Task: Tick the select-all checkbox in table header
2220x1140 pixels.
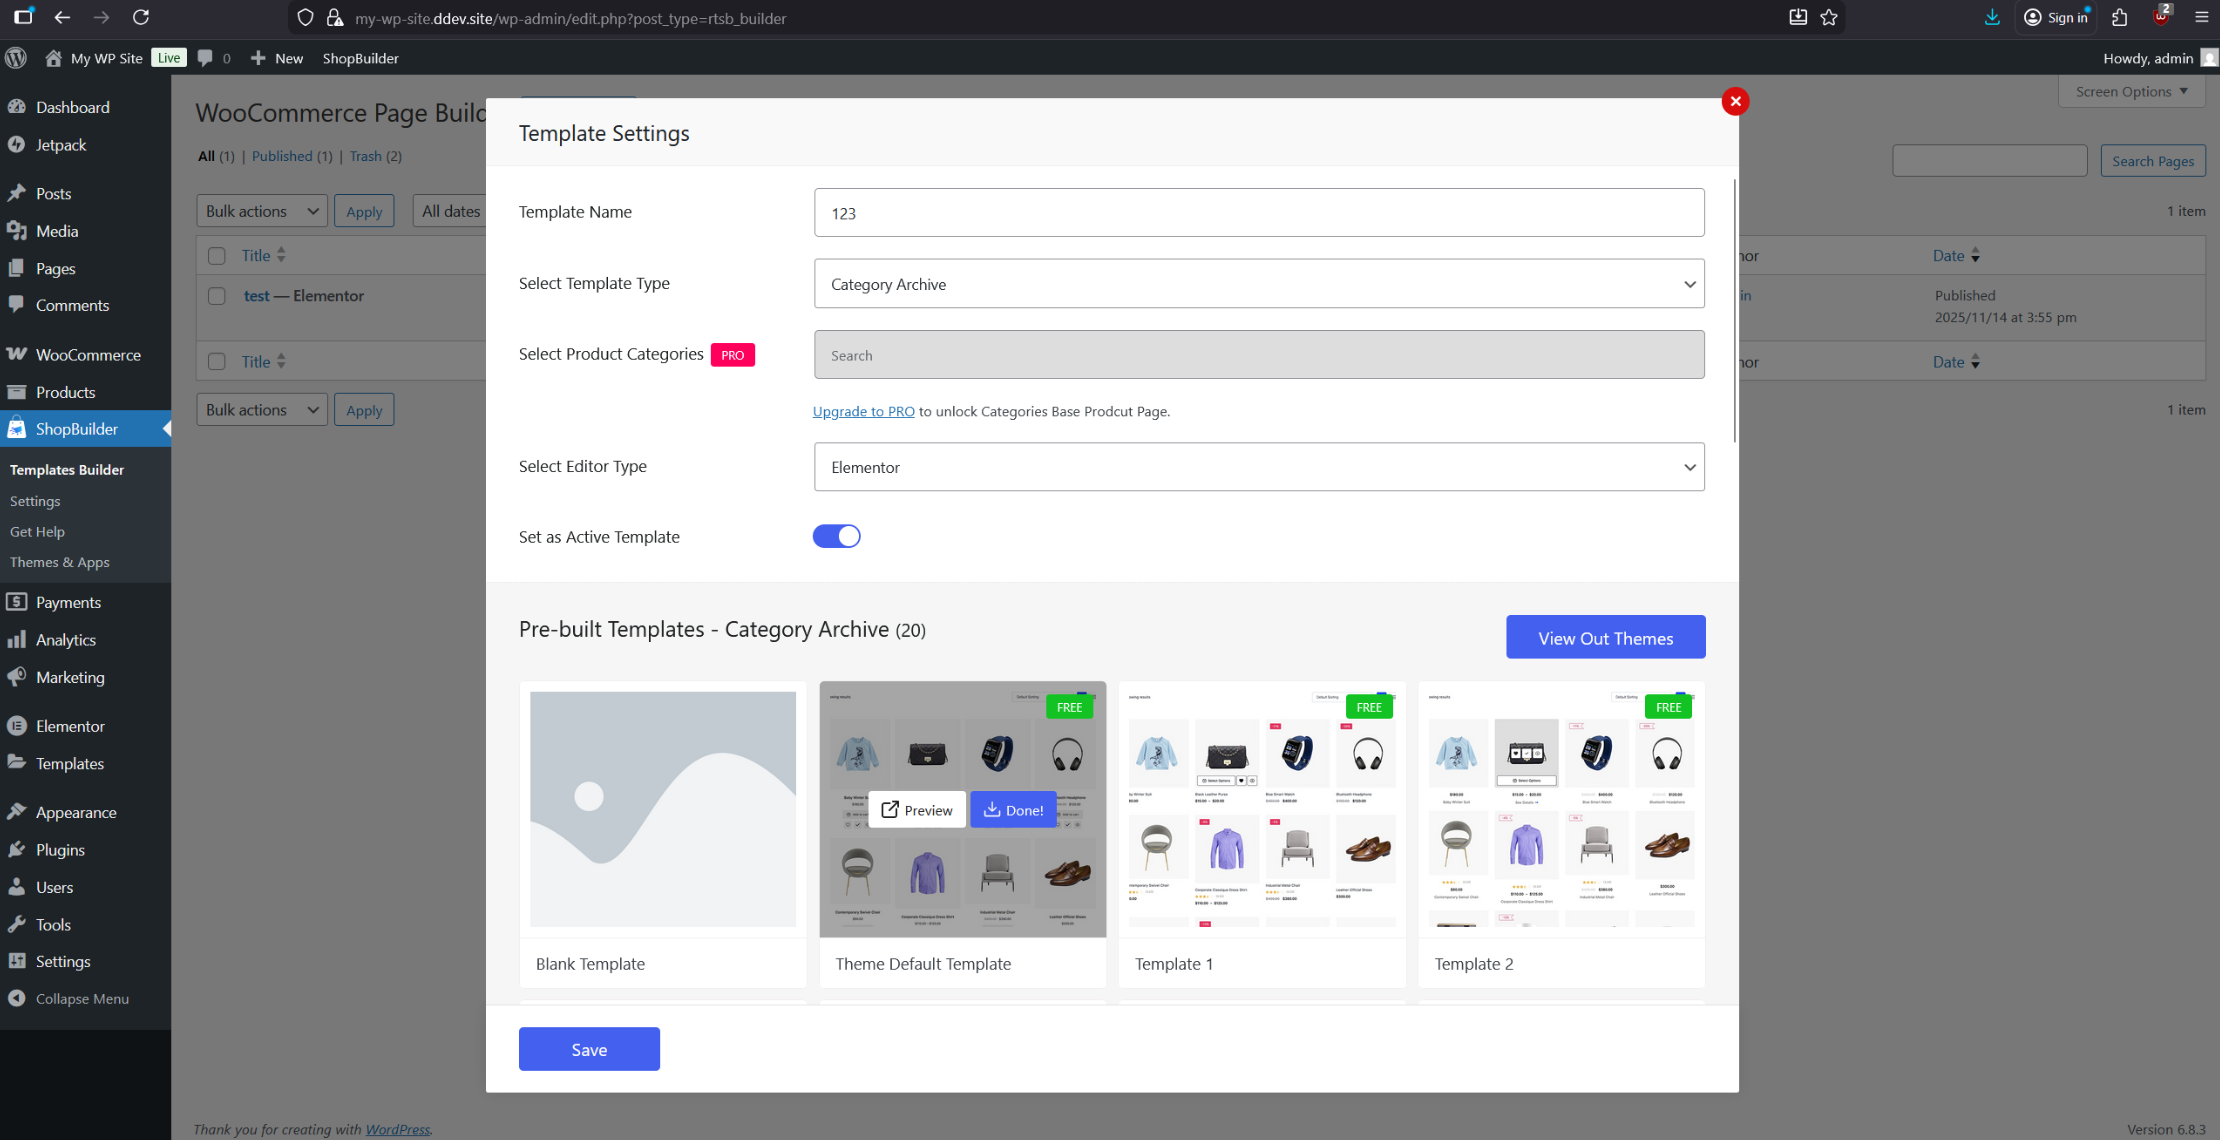Action: (x=217, y=255)
